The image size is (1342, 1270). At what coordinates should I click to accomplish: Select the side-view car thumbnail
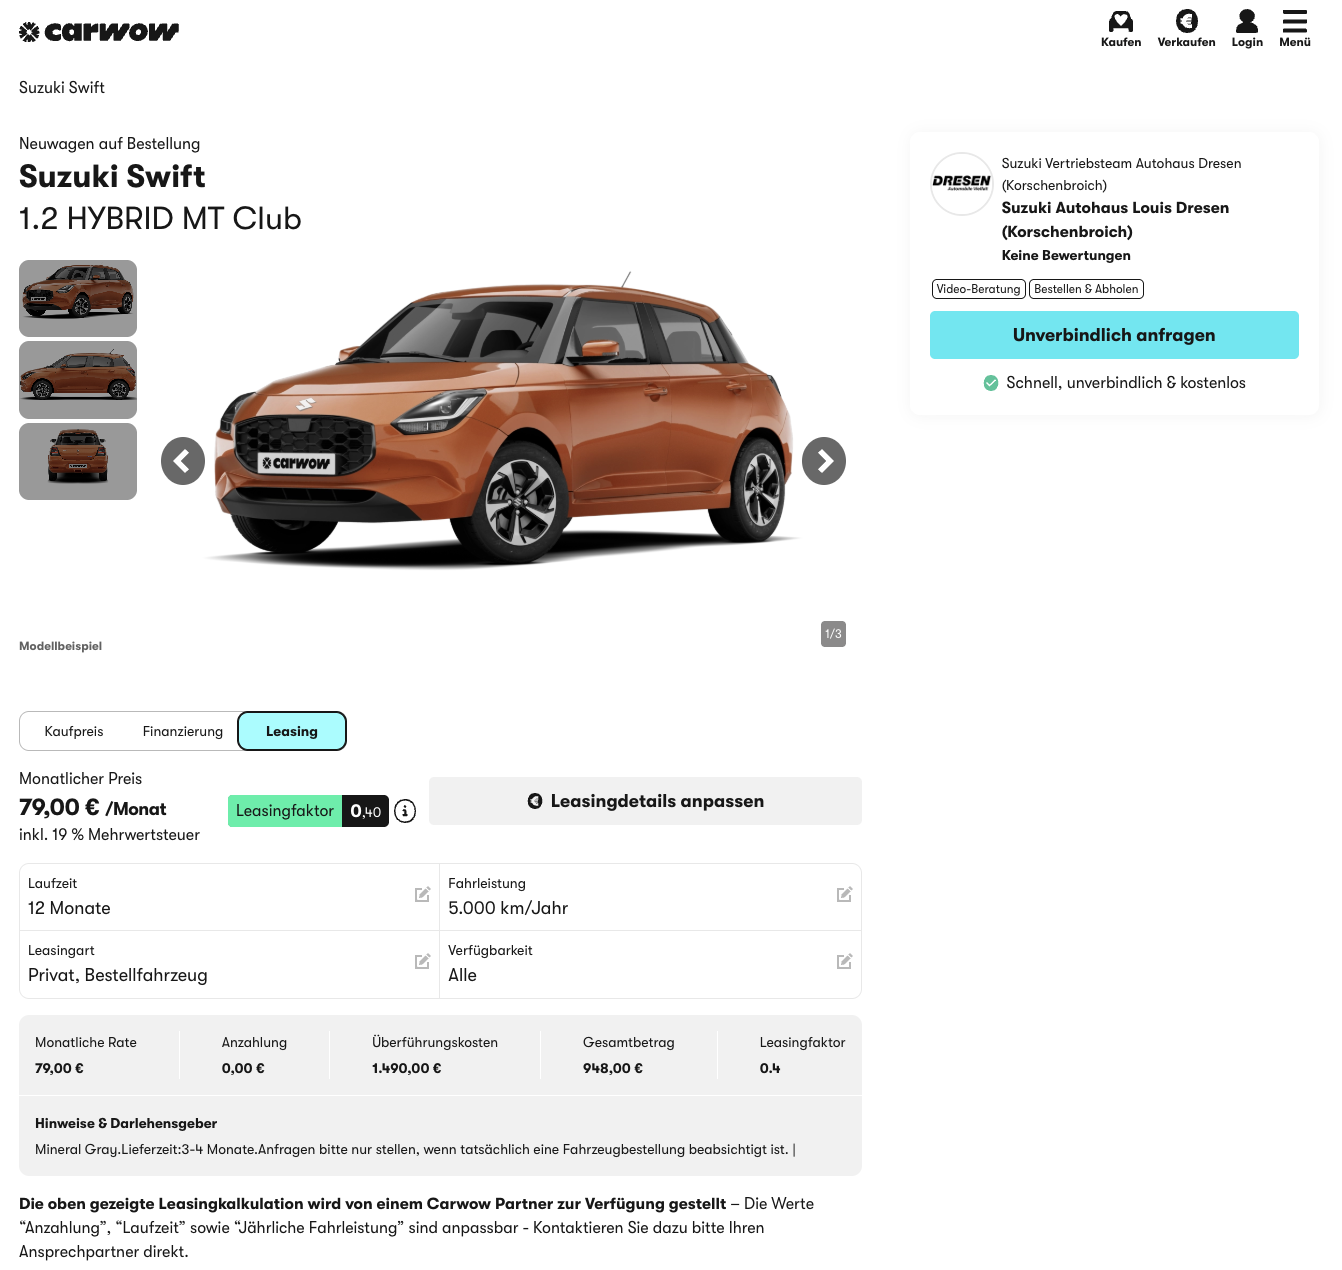[78, 380]
